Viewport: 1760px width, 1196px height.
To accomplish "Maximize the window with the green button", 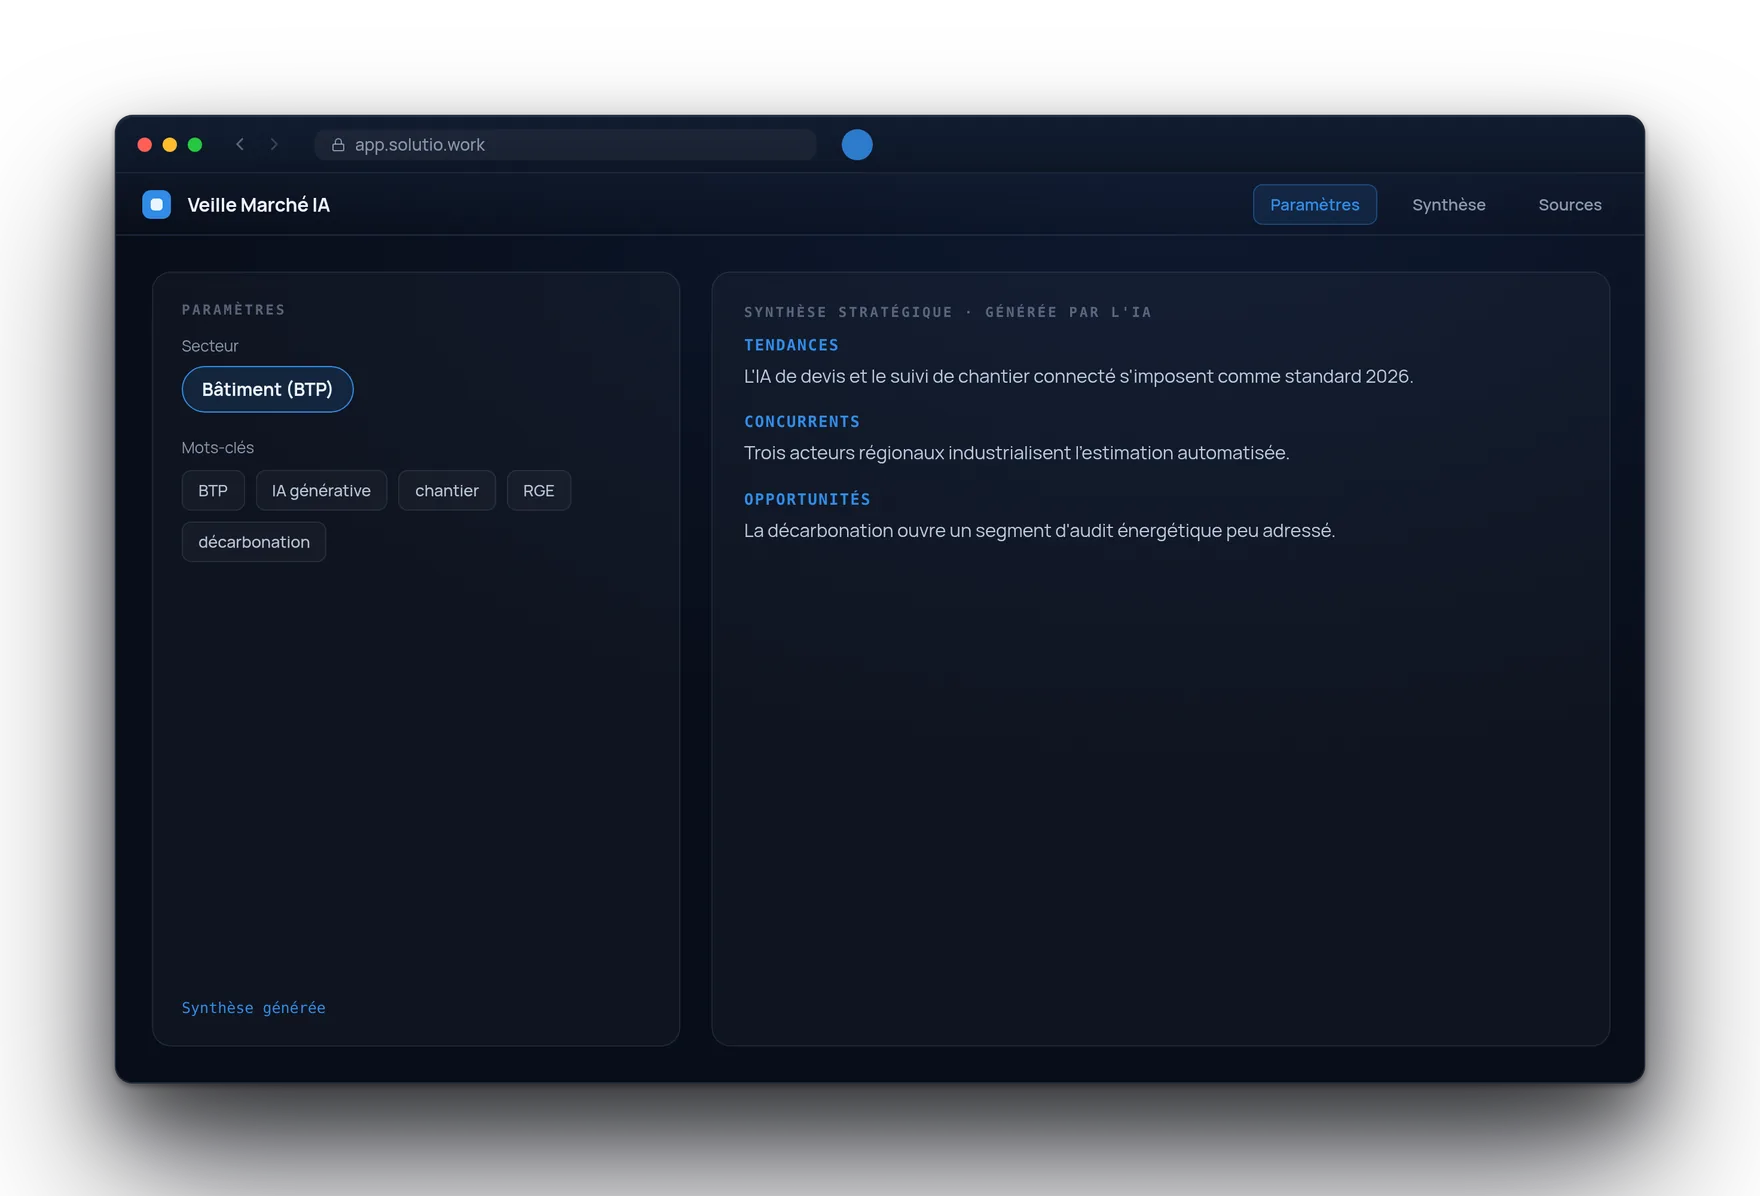I will 195,145.
